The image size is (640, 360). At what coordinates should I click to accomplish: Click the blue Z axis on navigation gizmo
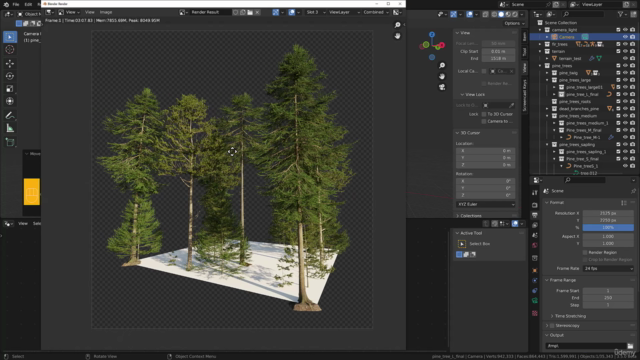pos(432,35)
